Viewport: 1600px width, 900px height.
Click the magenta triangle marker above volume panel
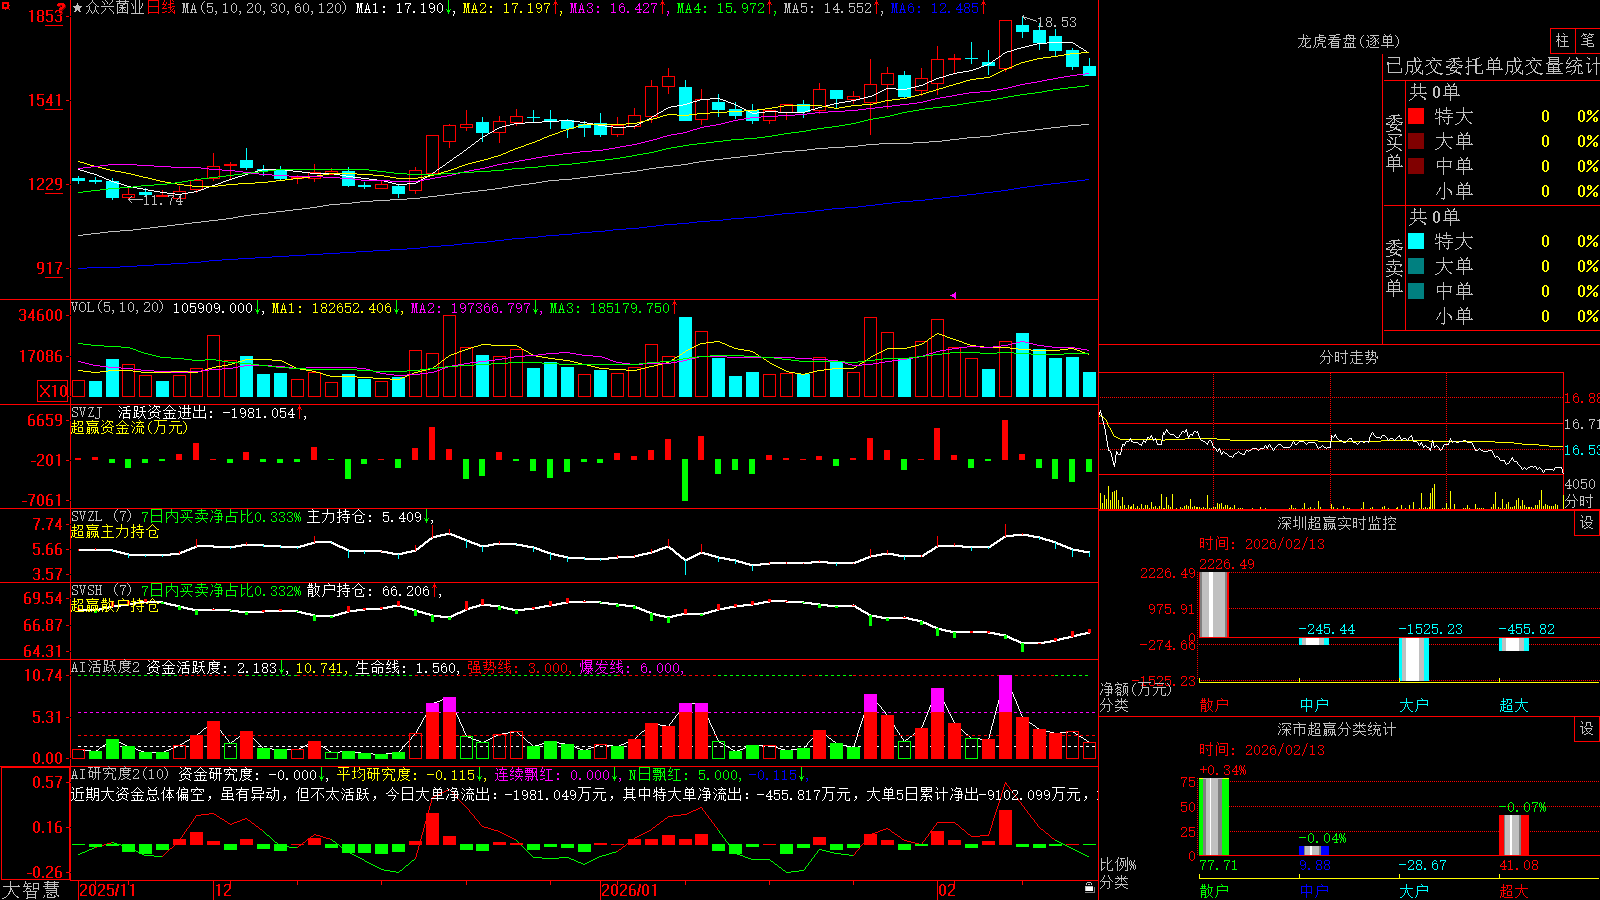(953, 295)
